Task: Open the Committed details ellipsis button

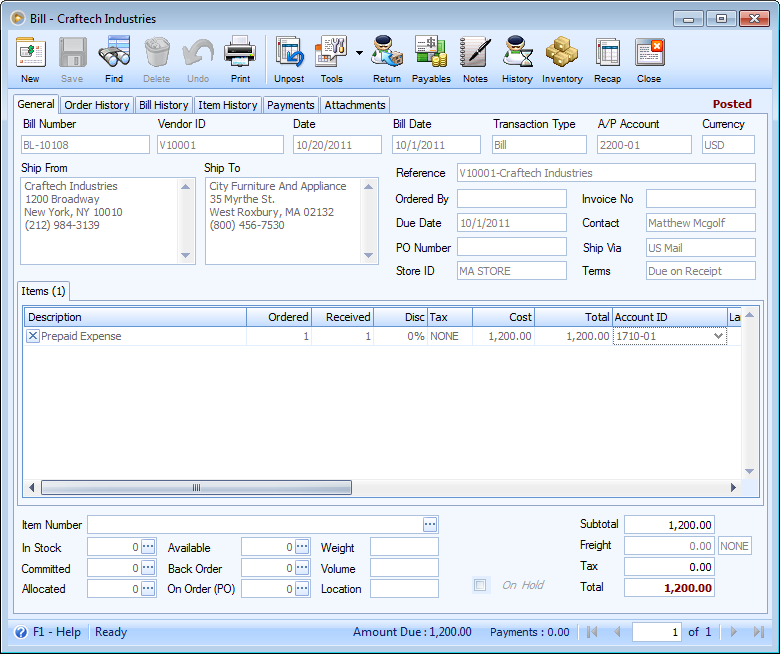Action: [x=148, y=567]
